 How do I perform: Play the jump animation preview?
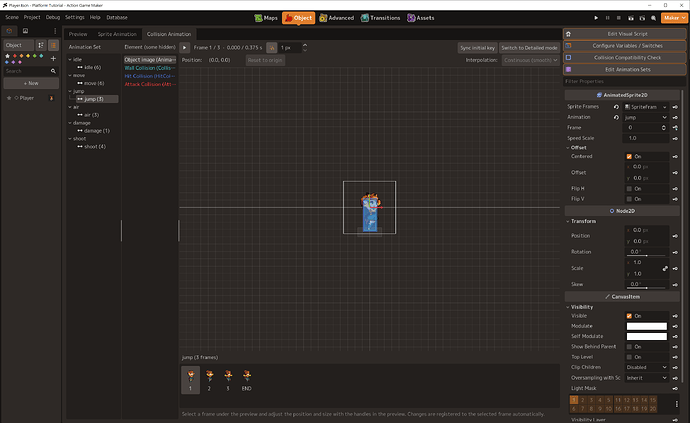coord(184,48)
